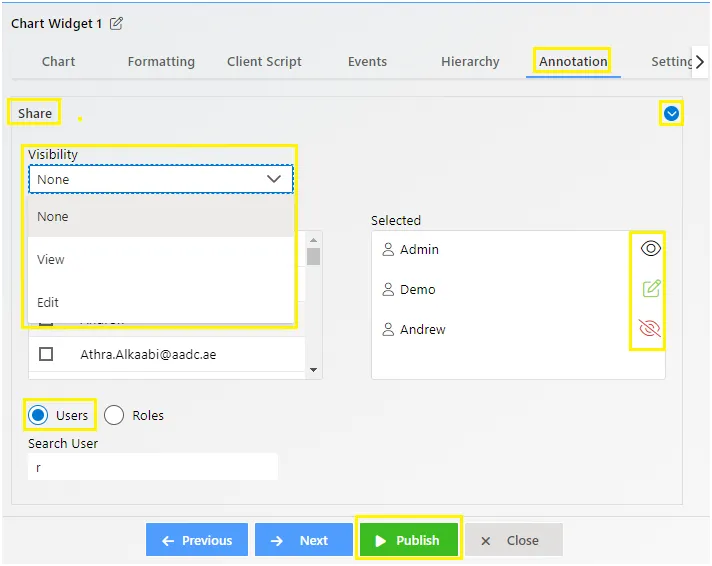Click the red hidden-eye icon for Andrew
Screen dimensions: 712x566
[x=650, y=328]
